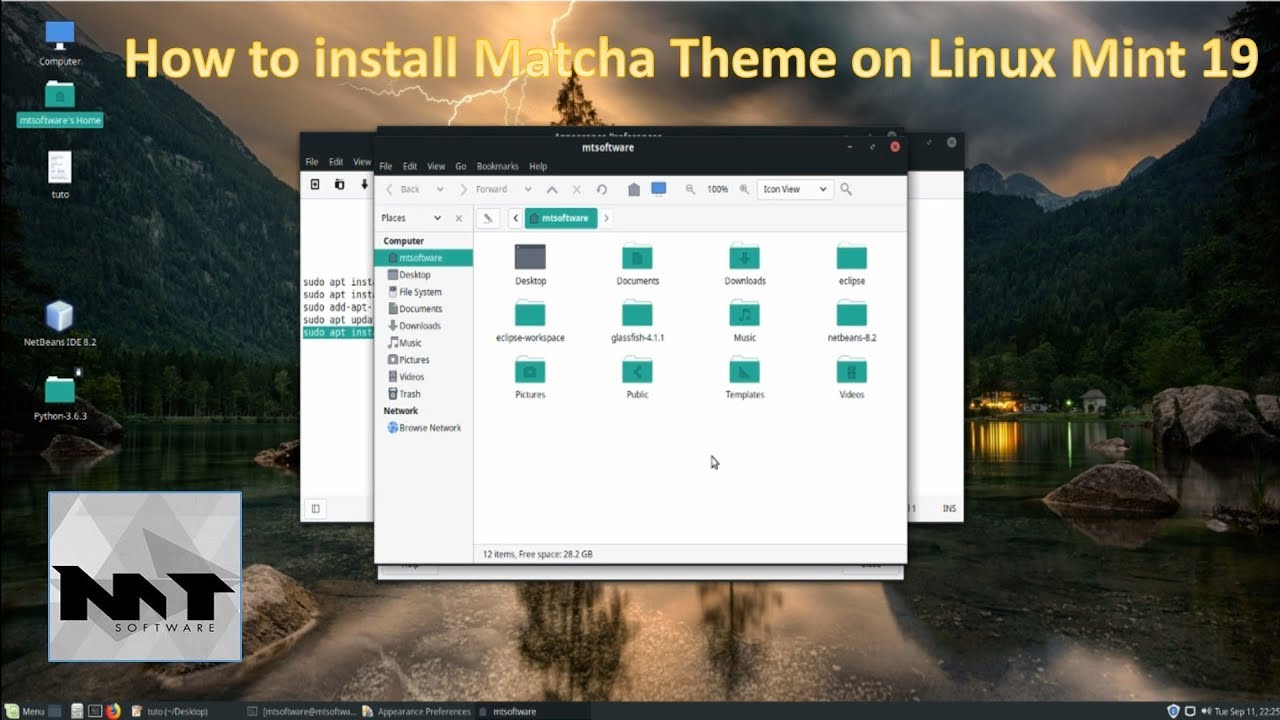Open the clock showing Tue Sep 11
The height and width of the screenshot is (720, 1280).
(x=1249, y=711)
